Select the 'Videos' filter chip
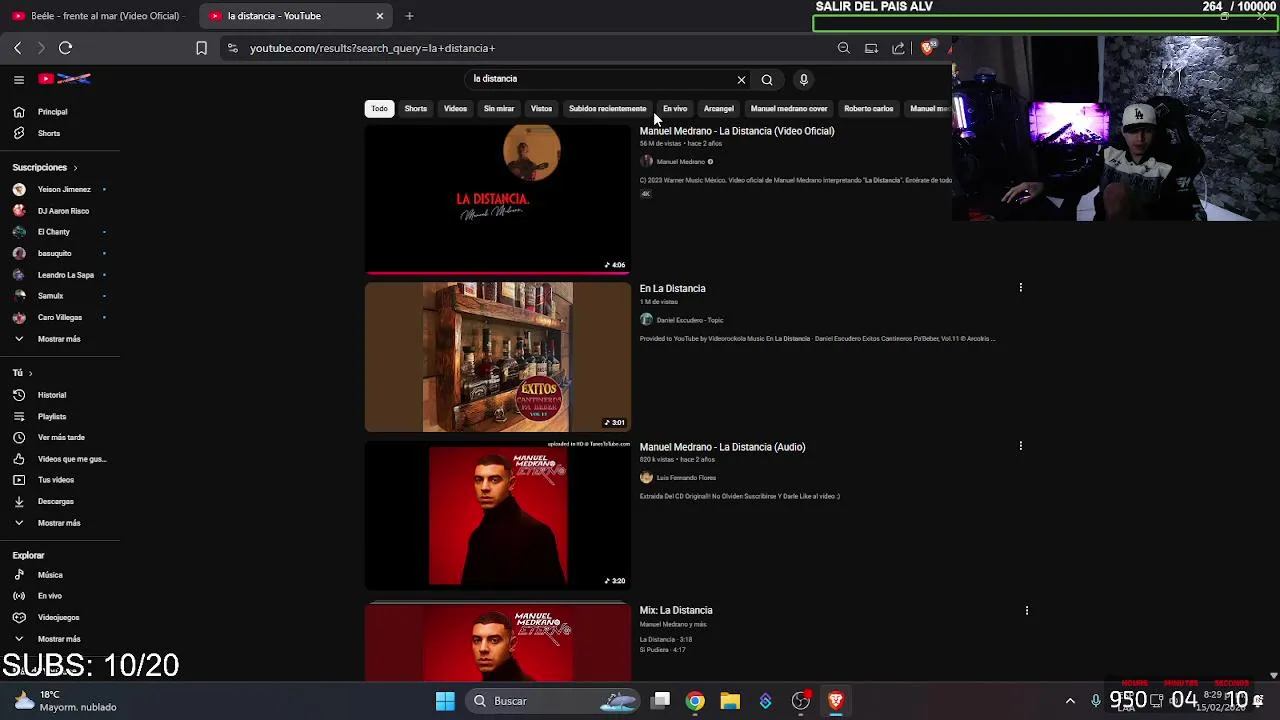Viewport: 1280px width, 720px height. click(x=455, y=108)
